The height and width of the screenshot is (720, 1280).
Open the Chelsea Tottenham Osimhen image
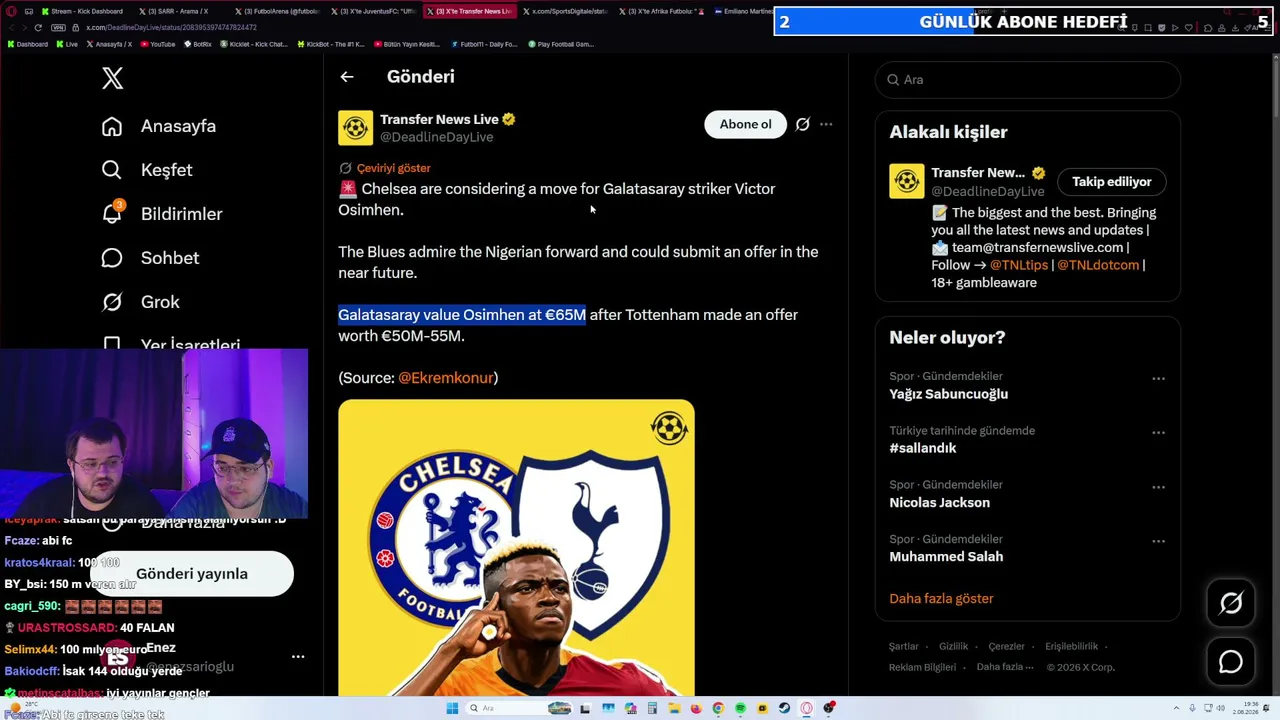(x=516, y=547)
